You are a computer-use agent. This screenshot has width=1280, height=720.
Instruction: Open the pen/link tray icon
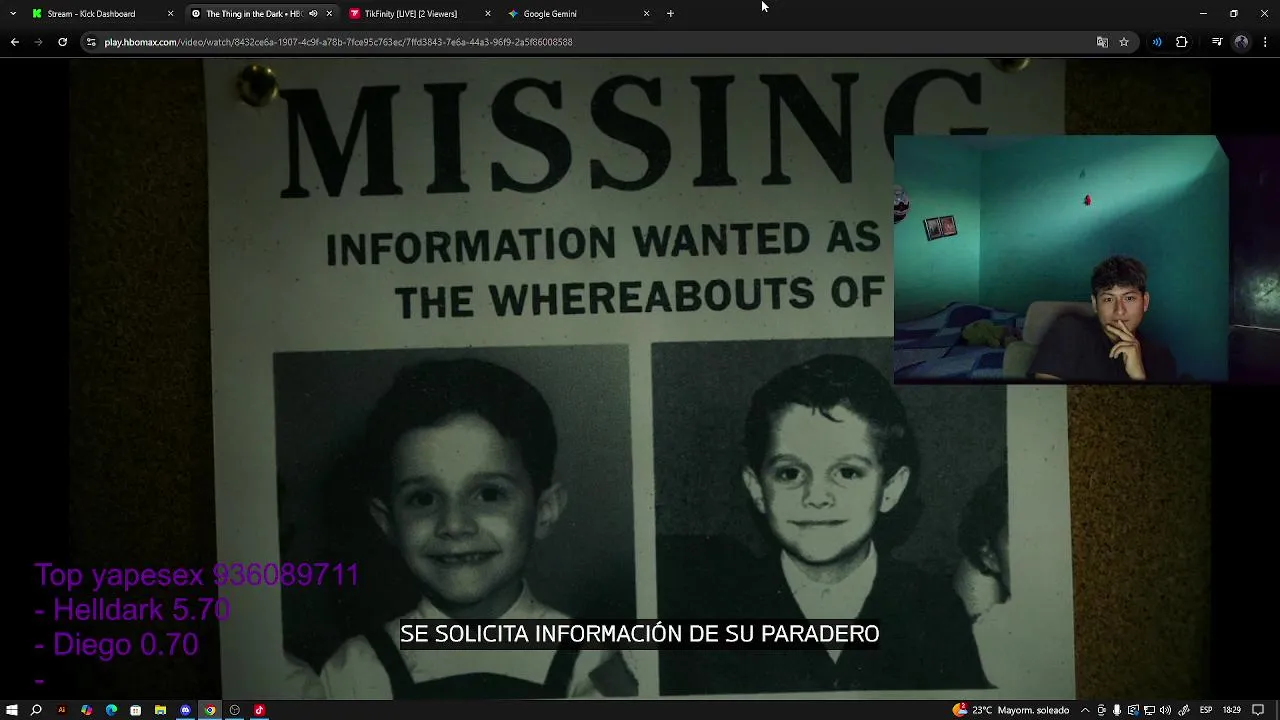1184,710
